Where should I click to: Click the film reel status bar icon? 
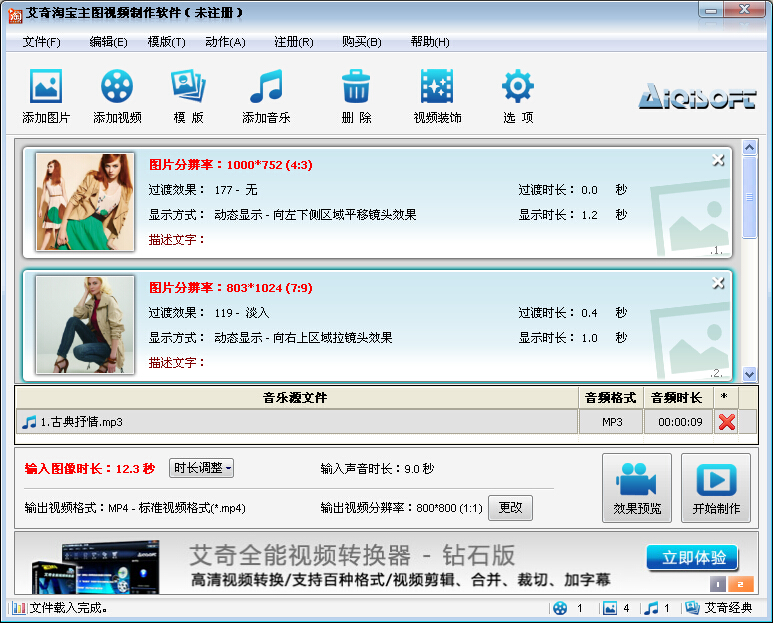(x=560, y=608)
